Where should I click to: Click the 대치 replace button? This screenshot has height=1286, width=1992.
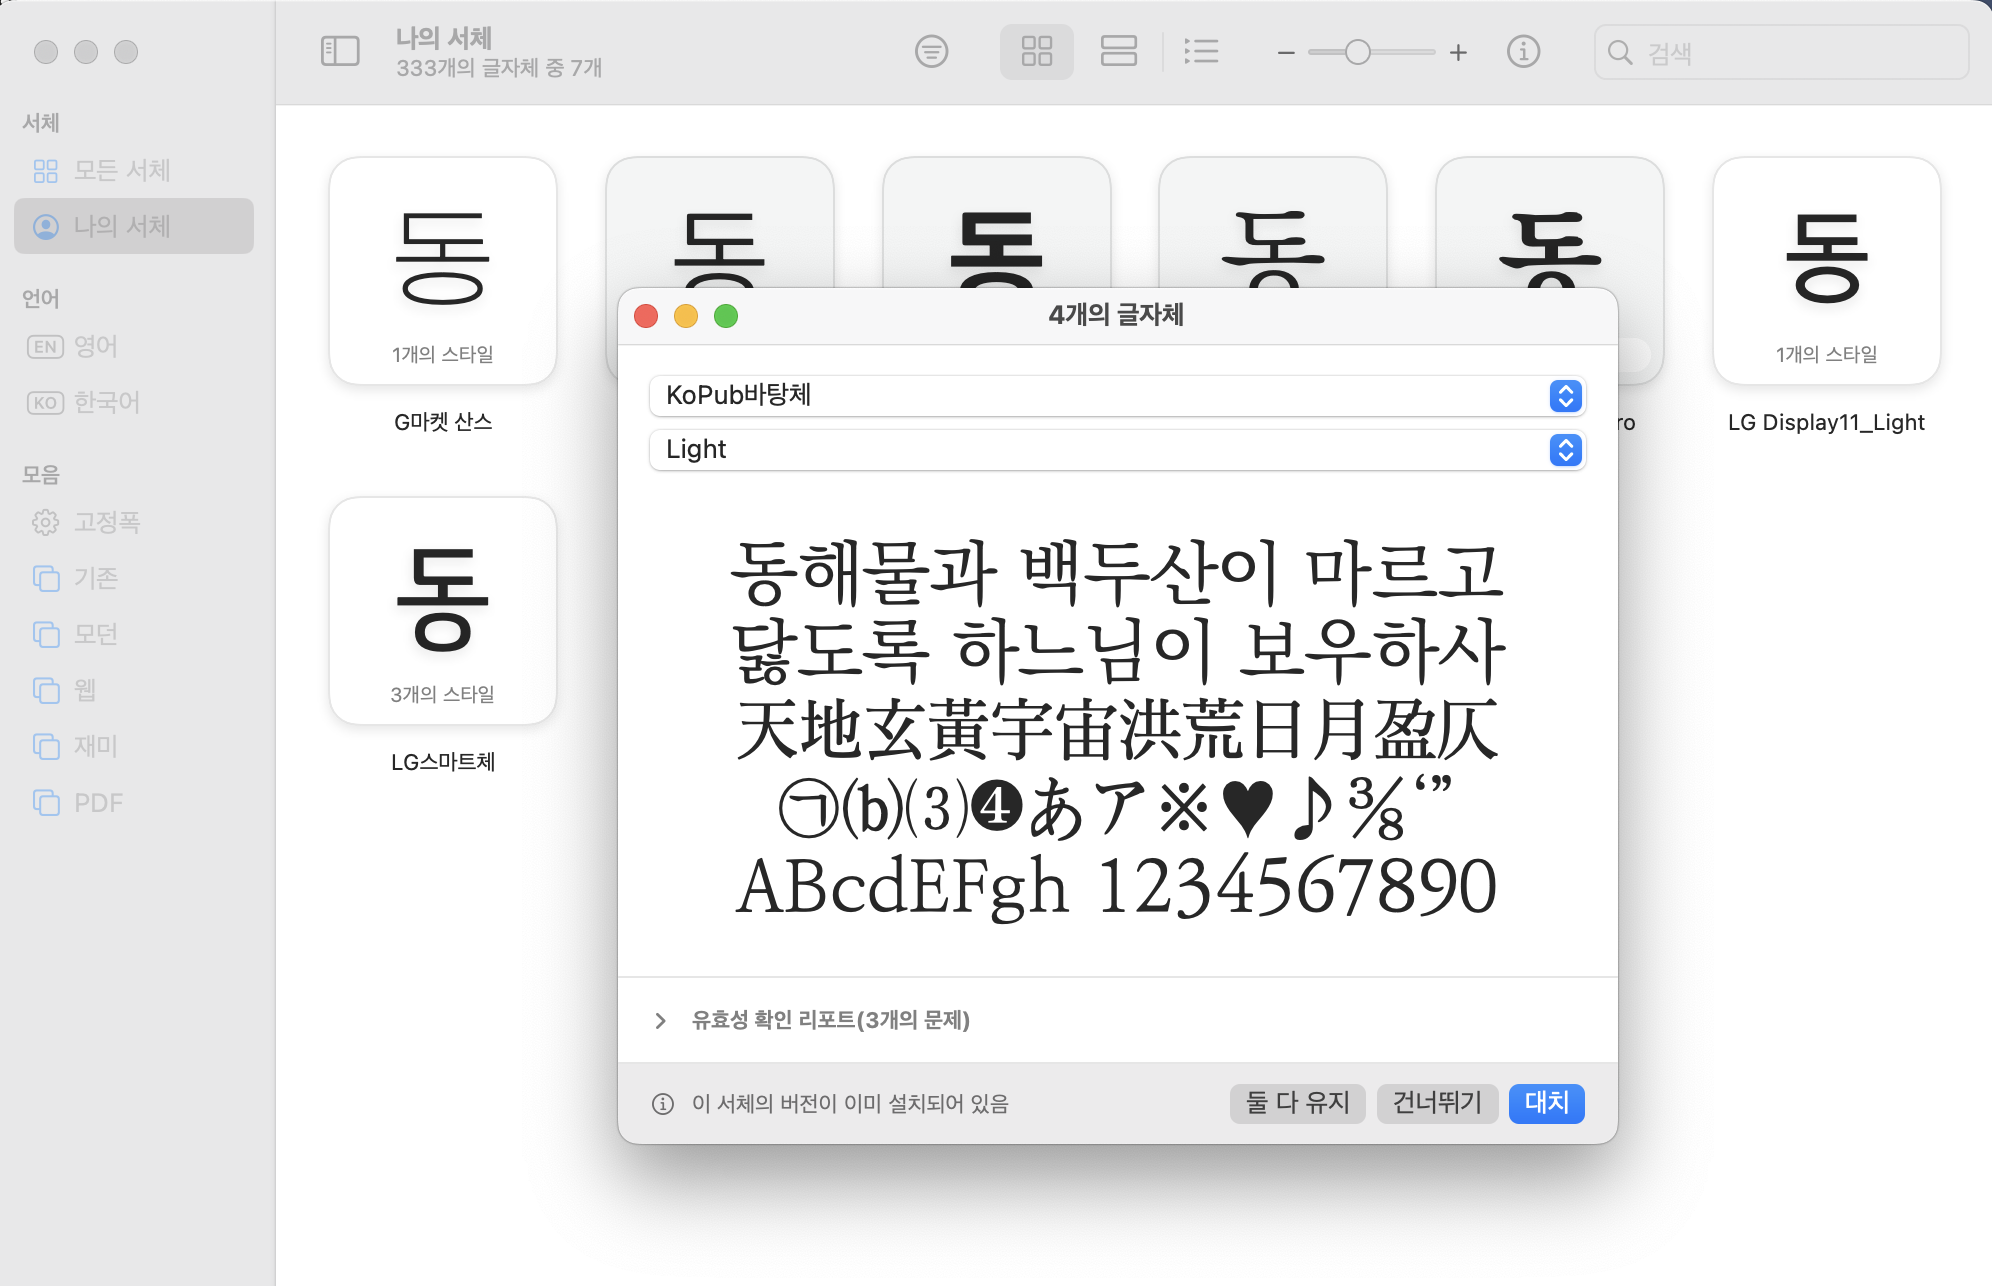point(1546,1102)
